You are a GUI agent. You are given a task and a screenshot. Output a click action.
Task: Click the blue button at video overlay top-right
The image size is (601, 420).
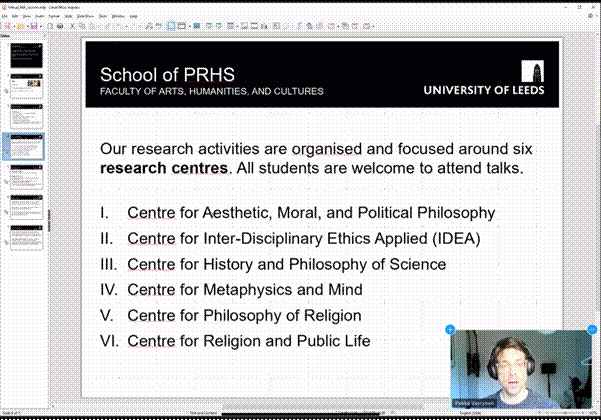click(593, 329)
